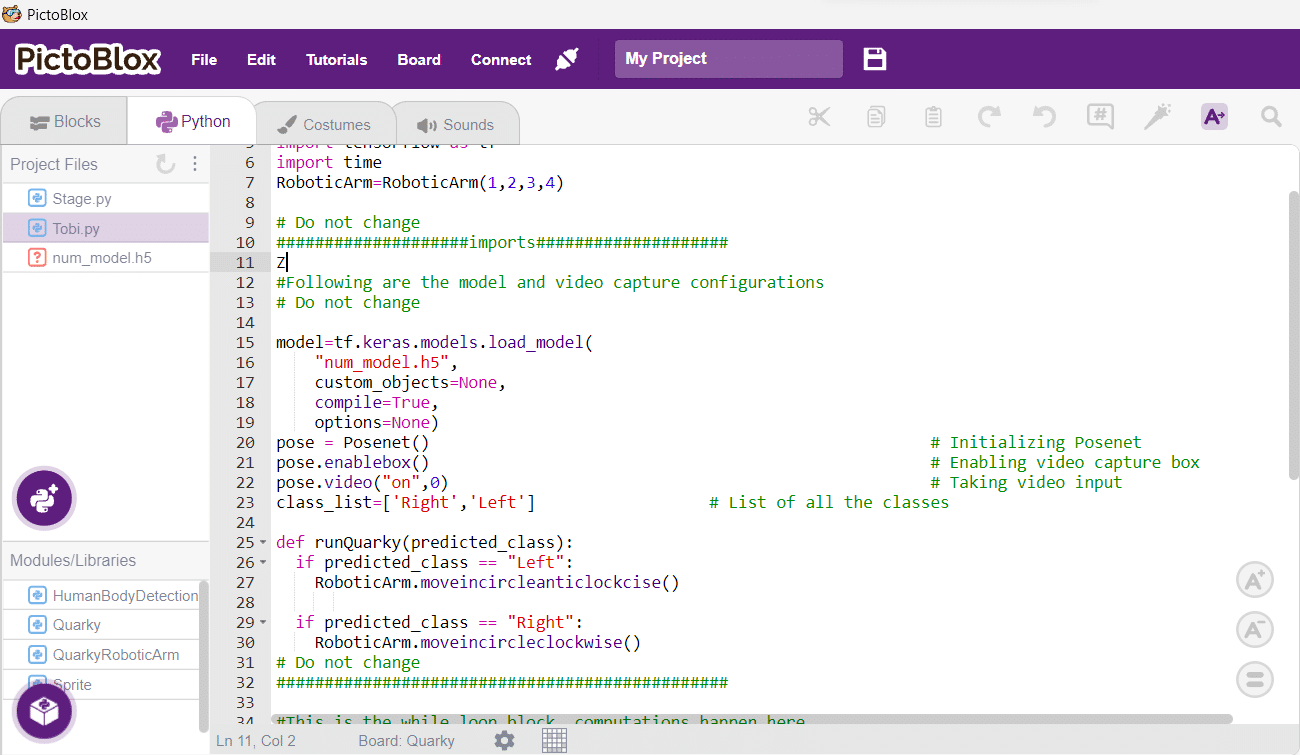Image resolution: width=1300 pixels, height=755 pixels.
Task: Click the board connection plug icon
Action: [x=567, y=59]
